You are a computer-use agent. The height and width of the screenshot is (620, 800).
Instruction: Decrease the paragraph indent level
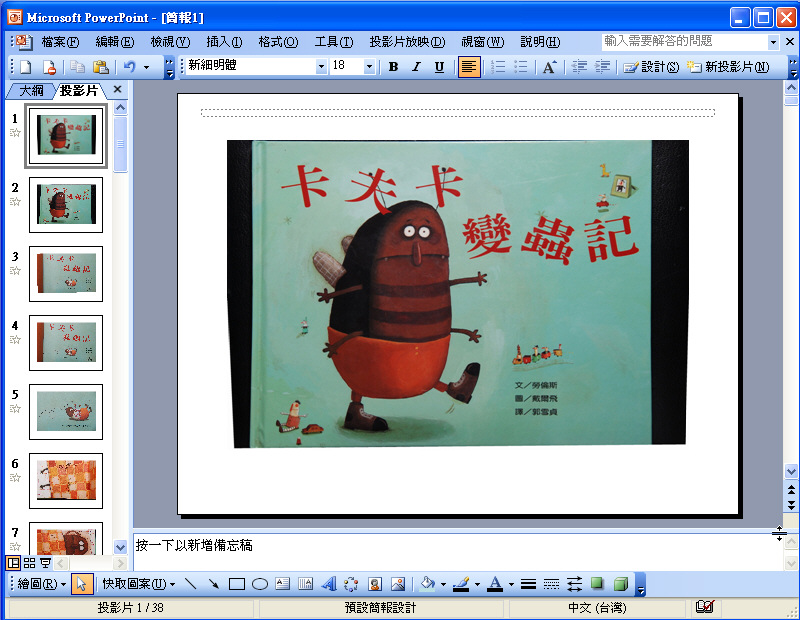[579, 67]
